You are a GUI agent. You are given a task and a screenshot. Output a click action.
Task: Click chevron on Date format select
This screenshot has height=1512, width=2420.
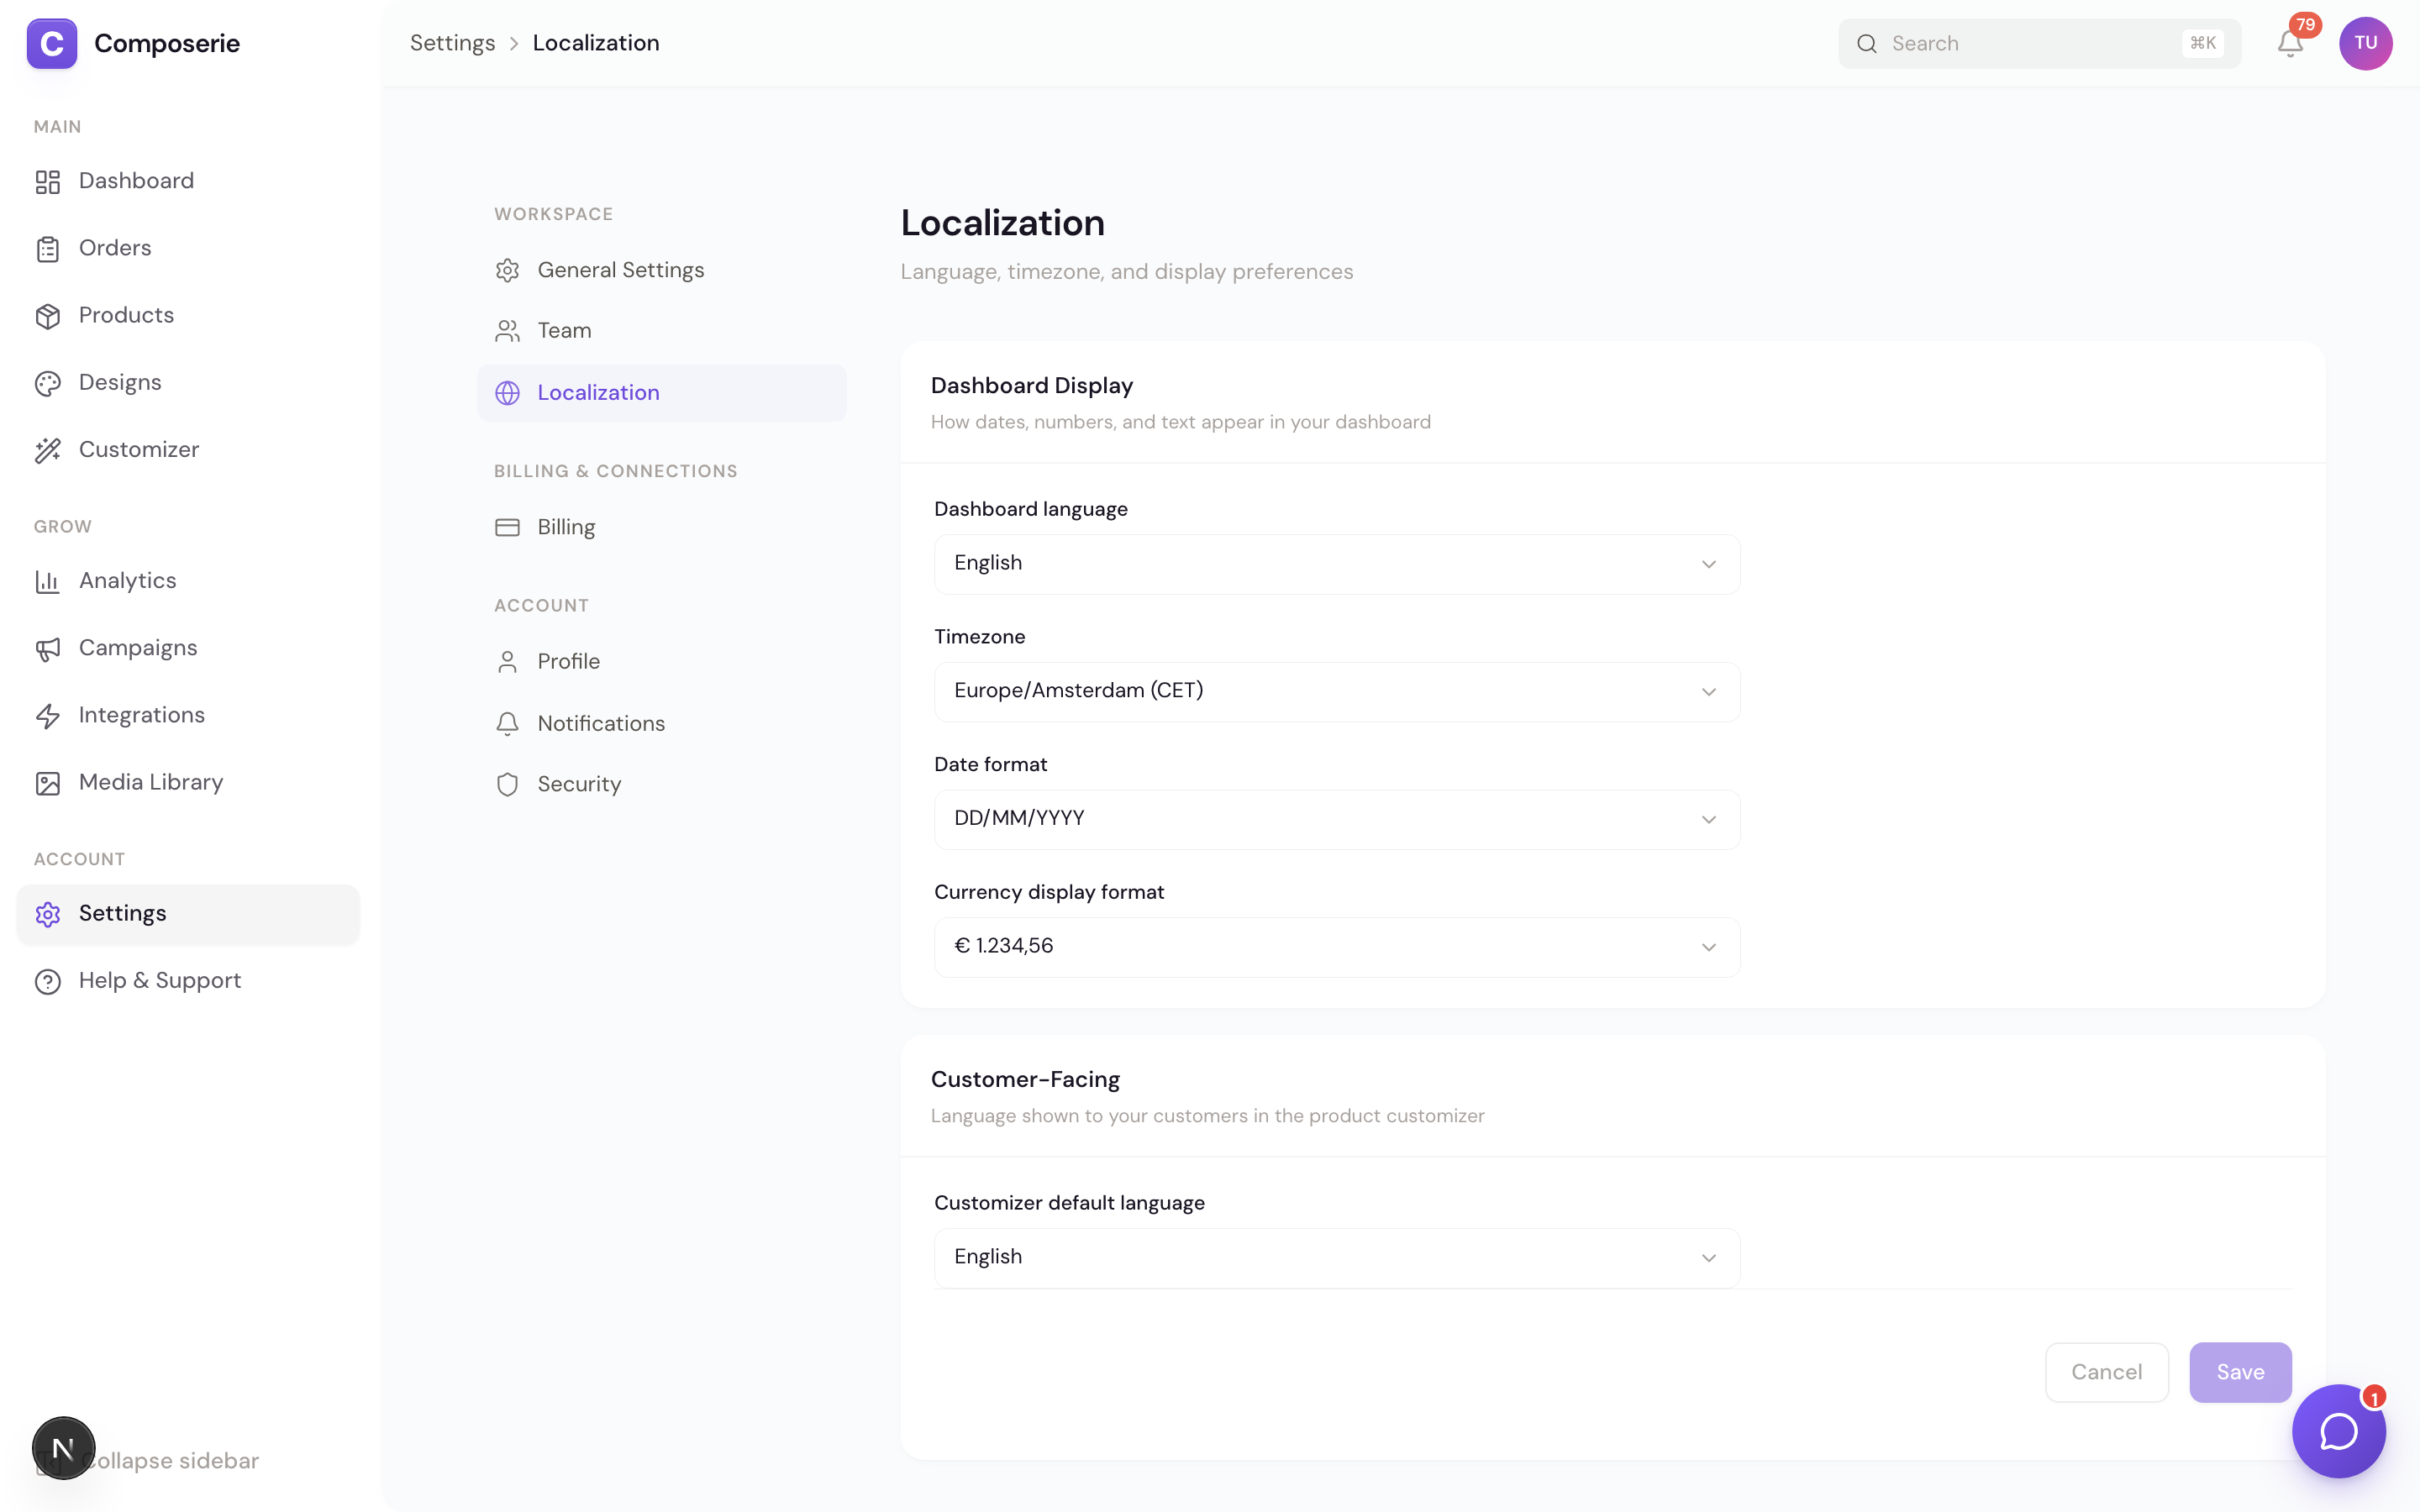click(x=1708, y=820)
